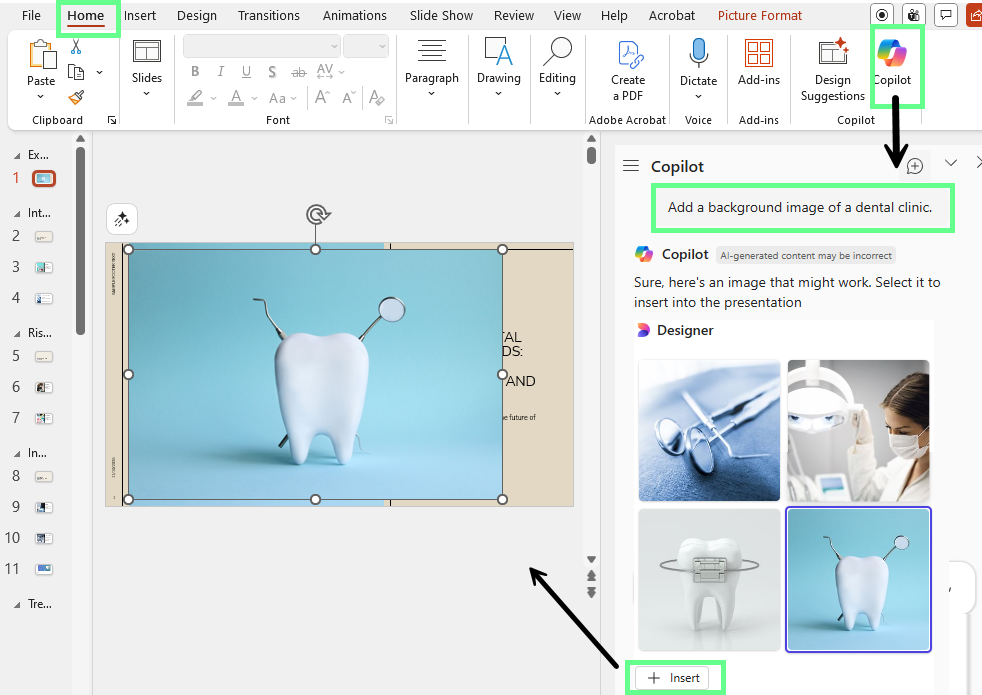Start a new chat in the Copilot pane

click(914, 166)
